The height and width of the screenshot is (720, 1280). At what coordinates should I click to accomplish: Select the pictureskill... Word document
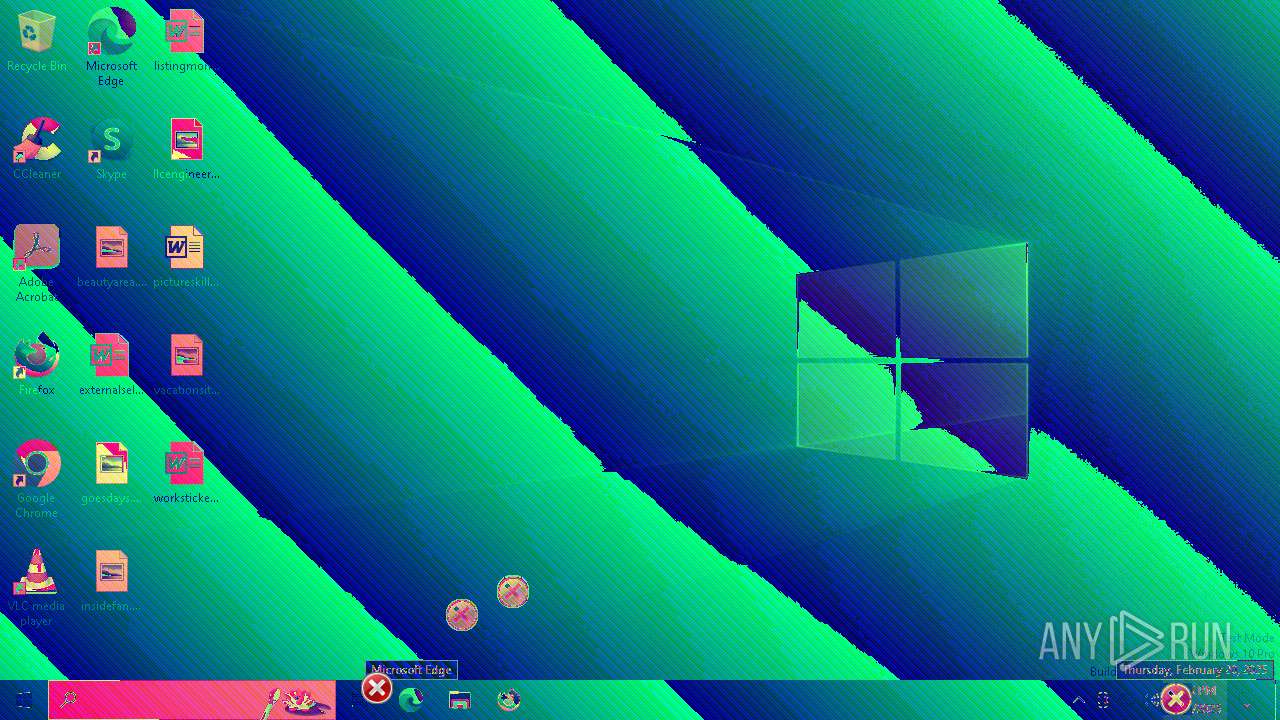186,257
